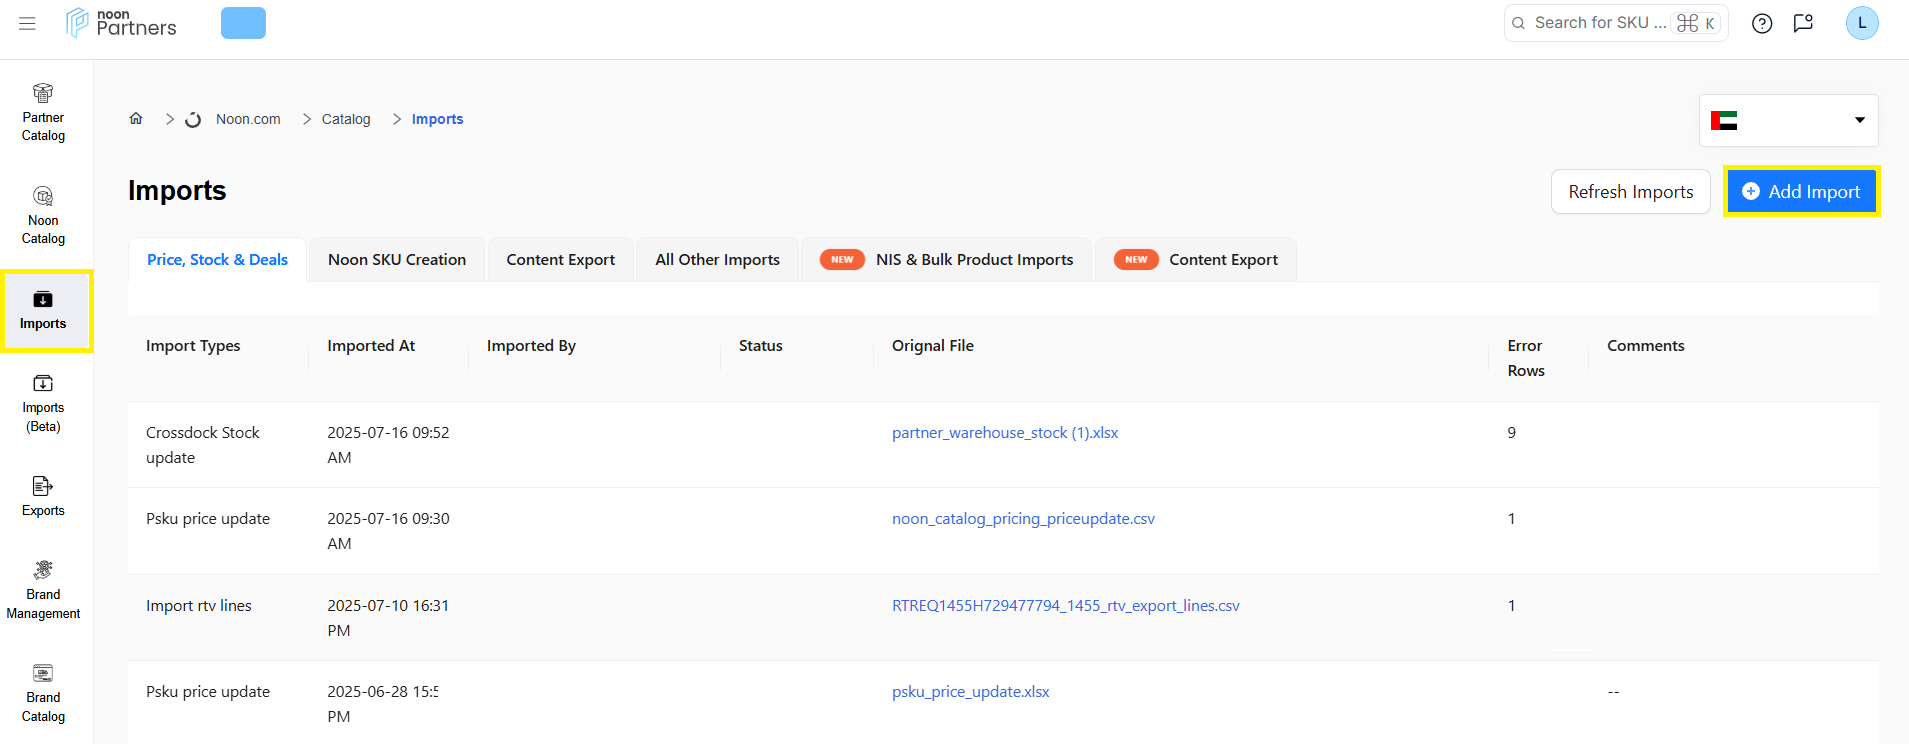Open NIS & Bulk Product Imports tab
This screenshot has width=1909, height=744.
coord(946,259)
